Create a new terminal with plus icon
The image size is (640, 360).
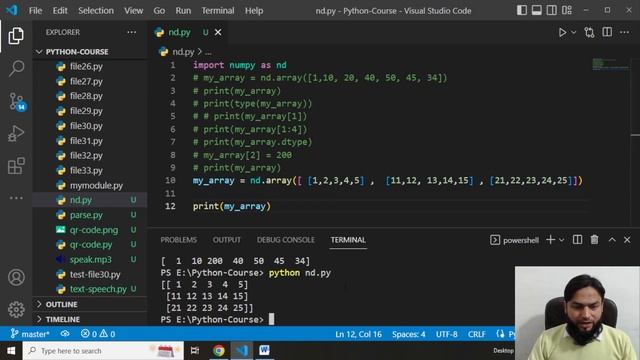coord(550,240)
